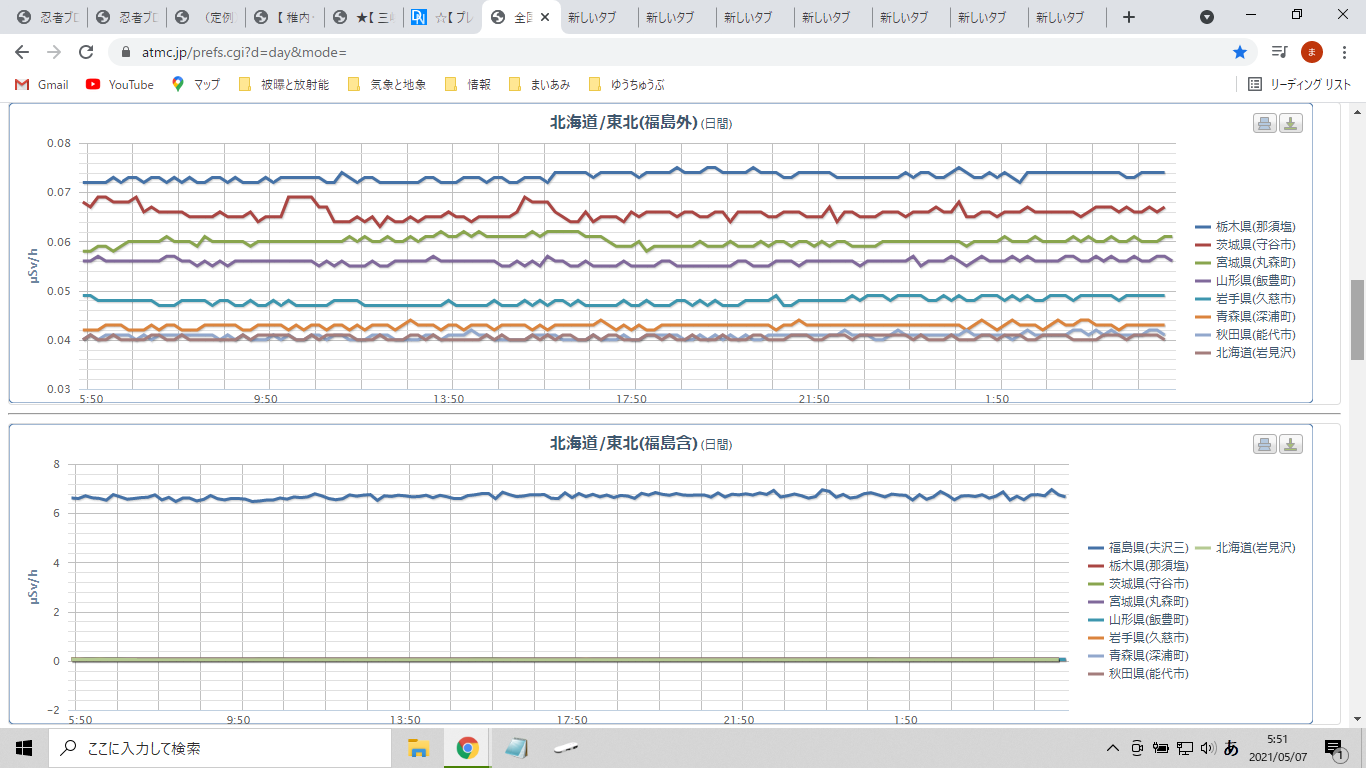Focus the address bar showing atmc.jp/prefs.cgi
The width and height of the screenshot is (1366, 768).
[670, 52]
